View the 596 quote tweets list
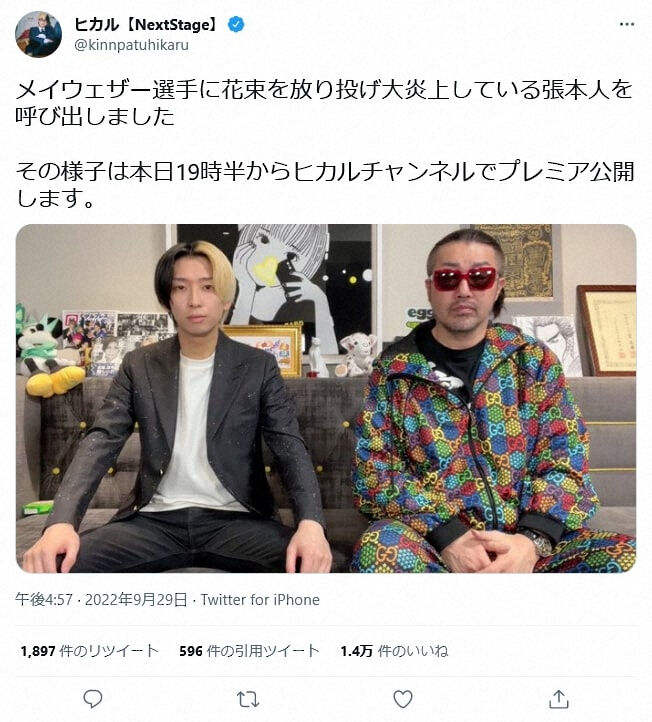652x722 pixels. coord(249,651)
